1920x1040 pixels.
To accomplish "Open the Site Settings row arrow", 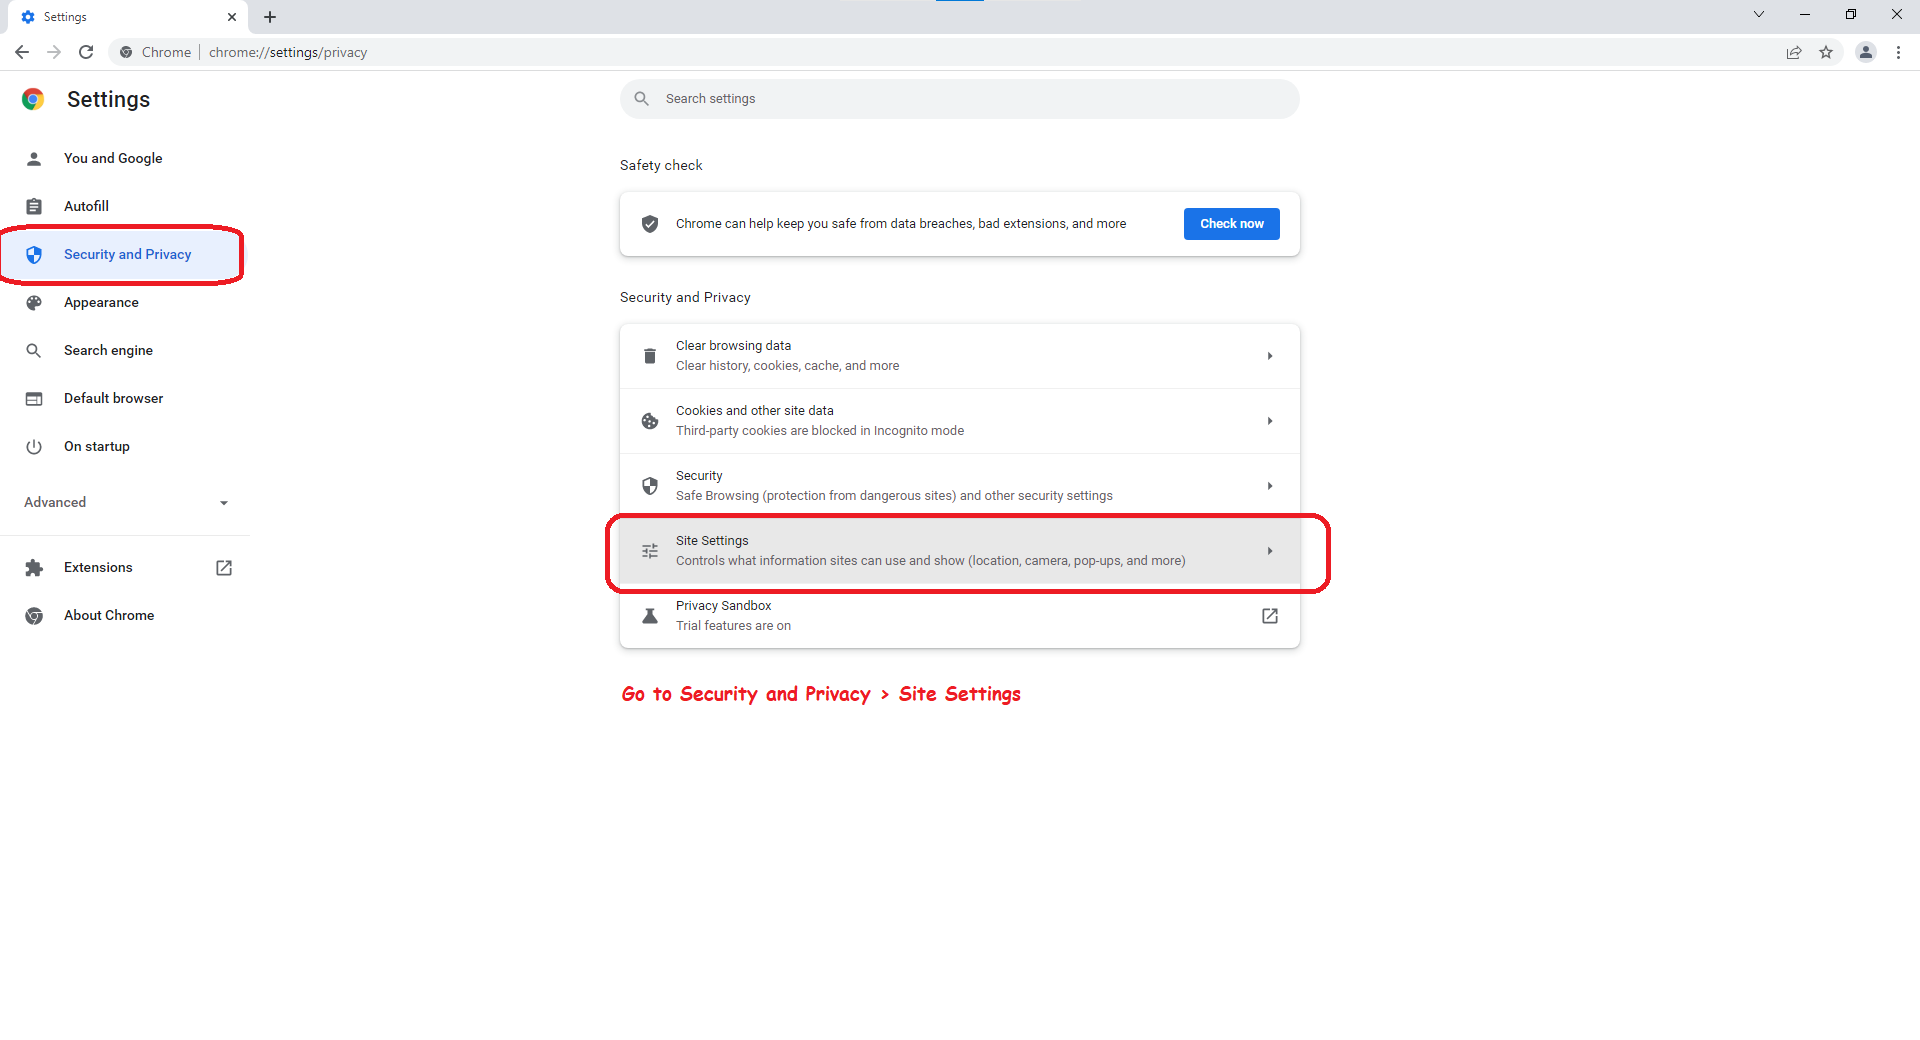I will coord(1269,551).
